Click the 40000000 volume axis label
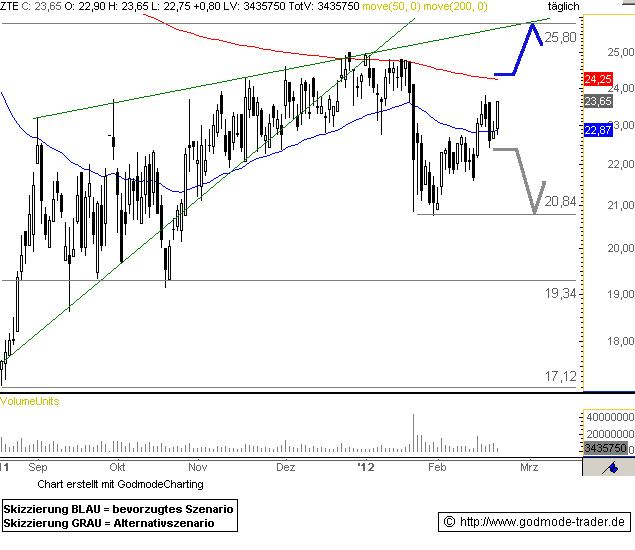This screenshot has height=550, width=635. pyautogui.click(x=610, y=417)
